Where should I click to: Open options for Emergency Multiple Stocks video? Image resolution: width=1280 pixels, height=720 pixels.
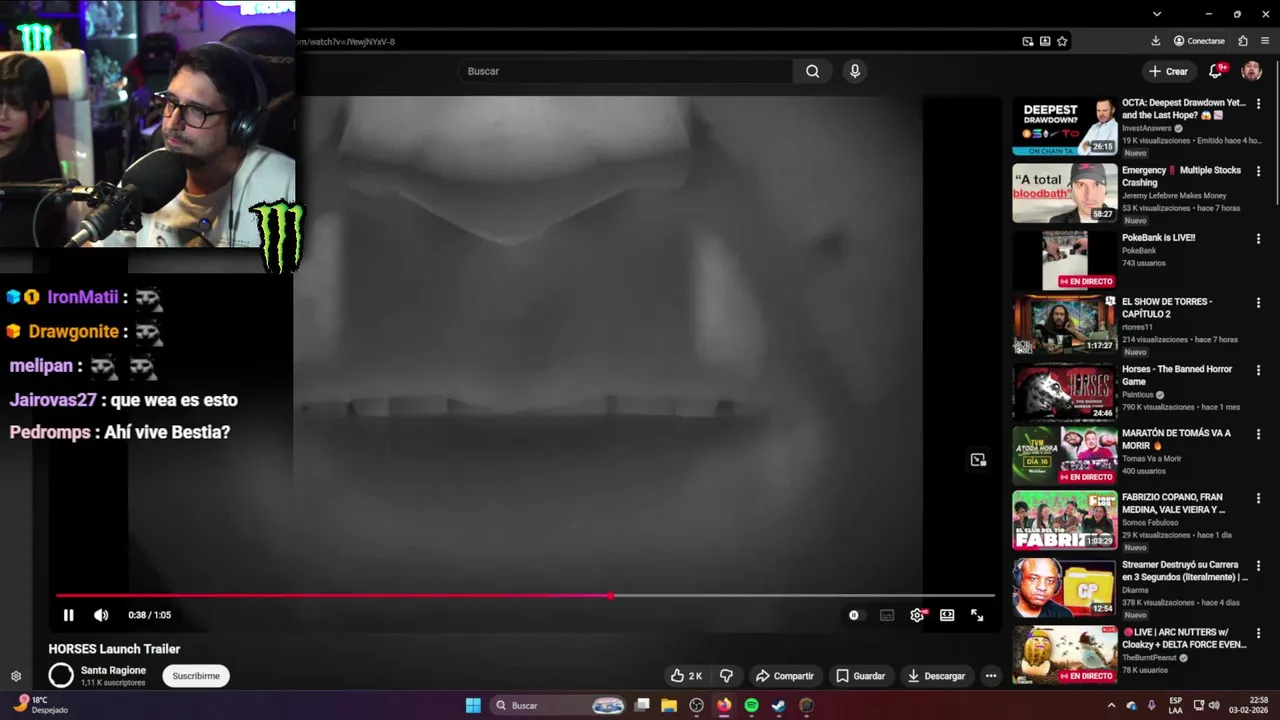click(1259, 171)
